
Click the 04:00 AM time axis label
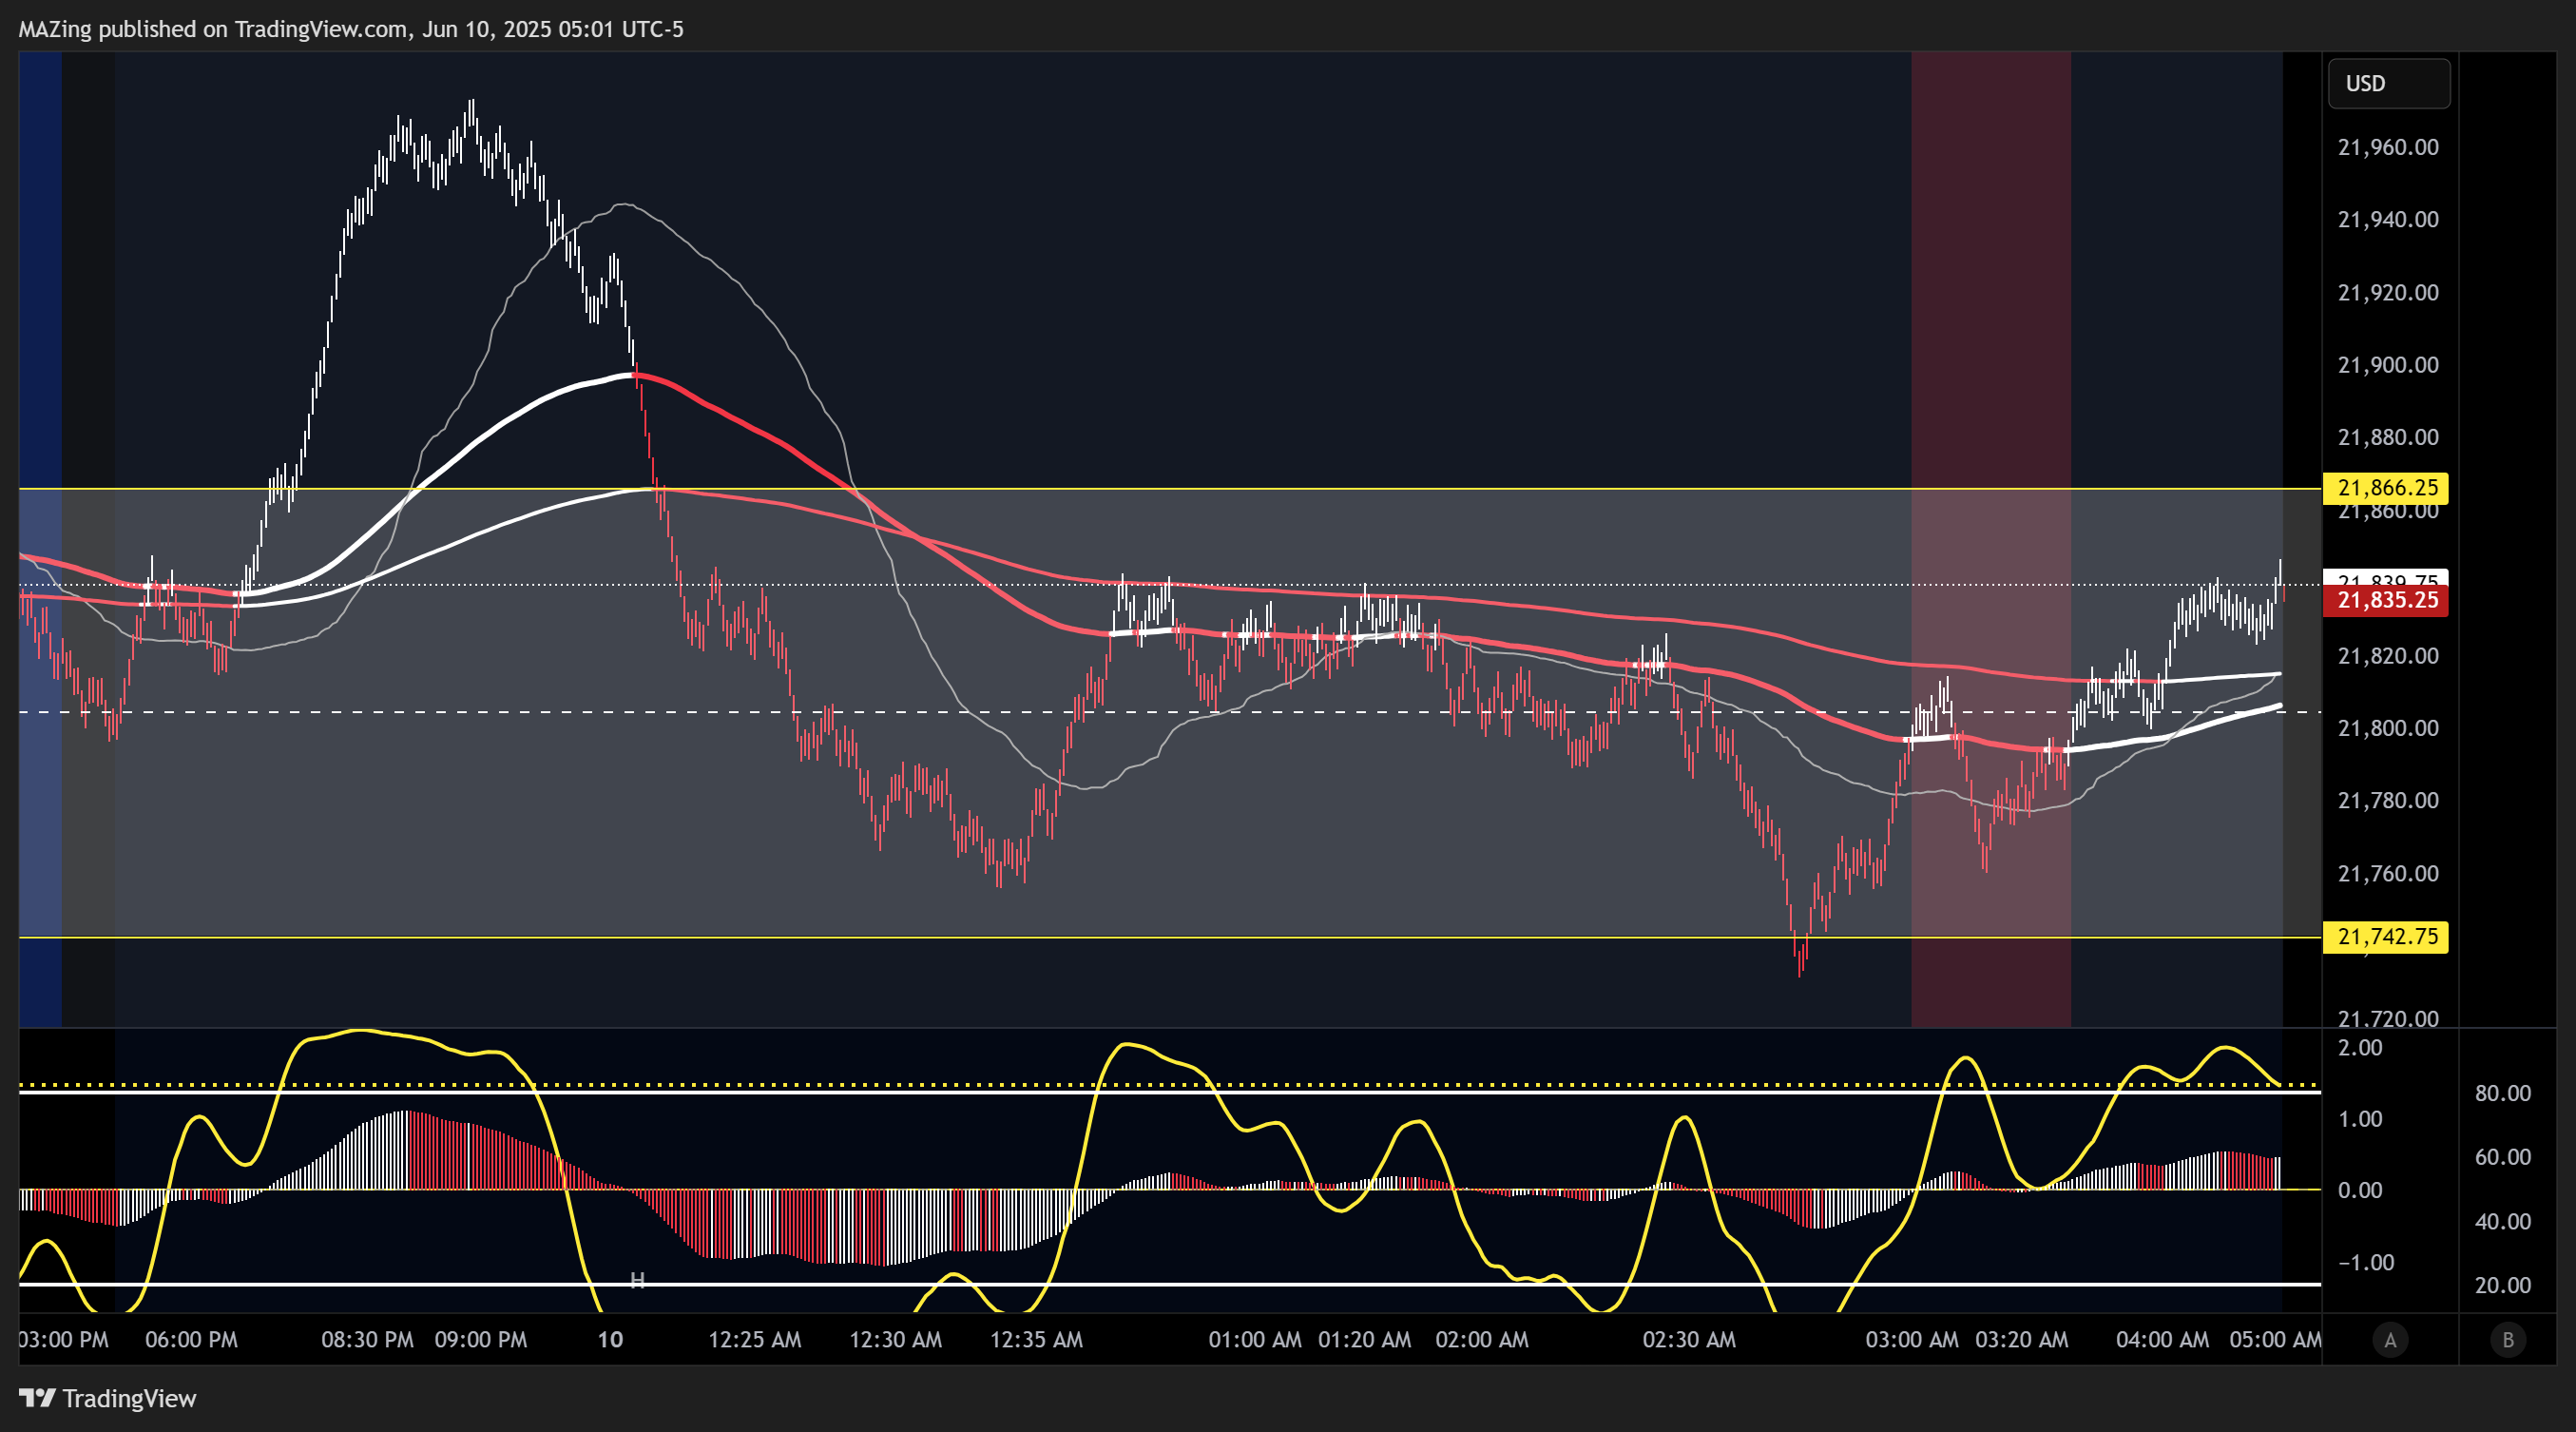[x=2162, y=1340]
